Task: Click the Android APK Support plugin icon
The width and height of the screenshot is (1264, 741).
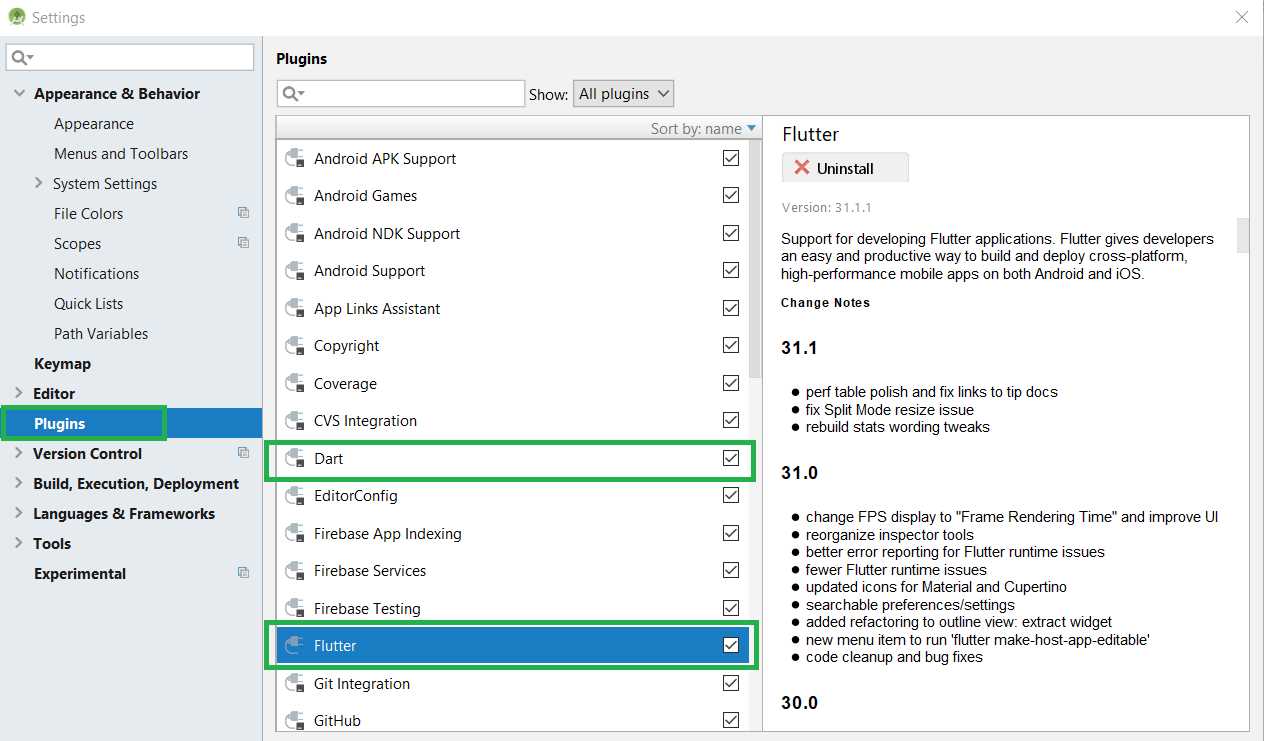Action: coord(293,158)
